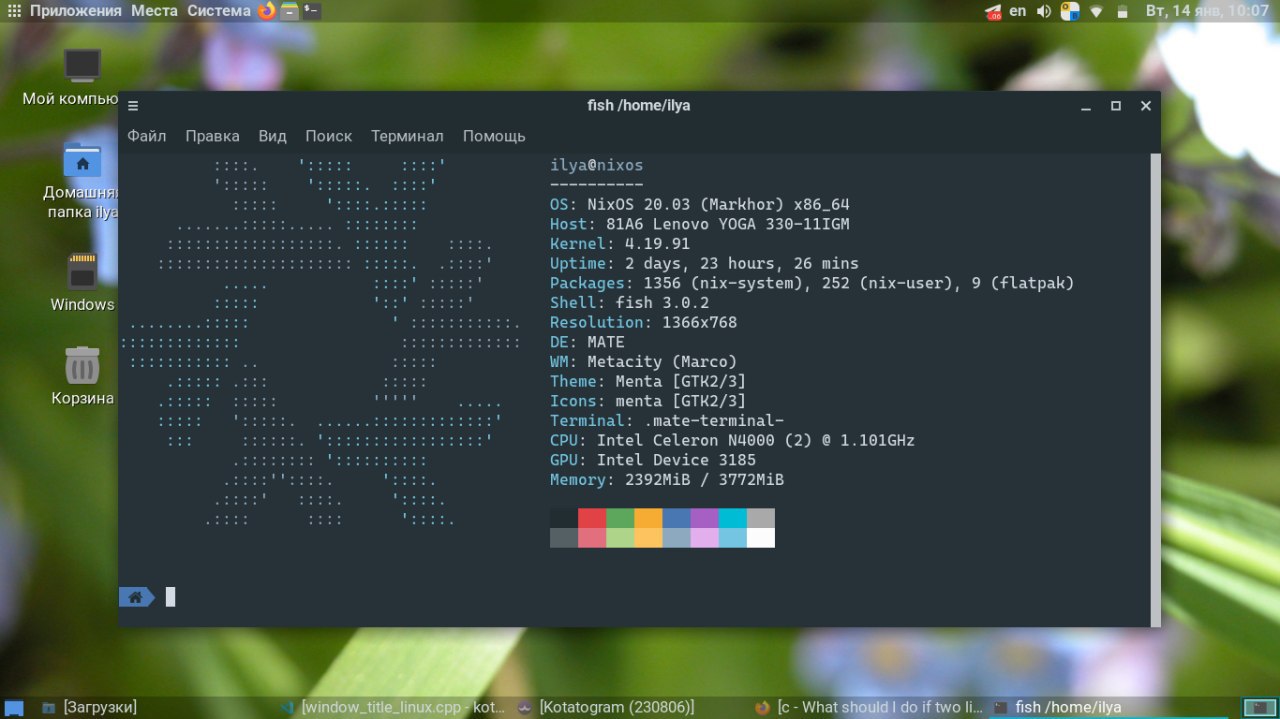Open the Система menu in top panel

click(218, 11)
